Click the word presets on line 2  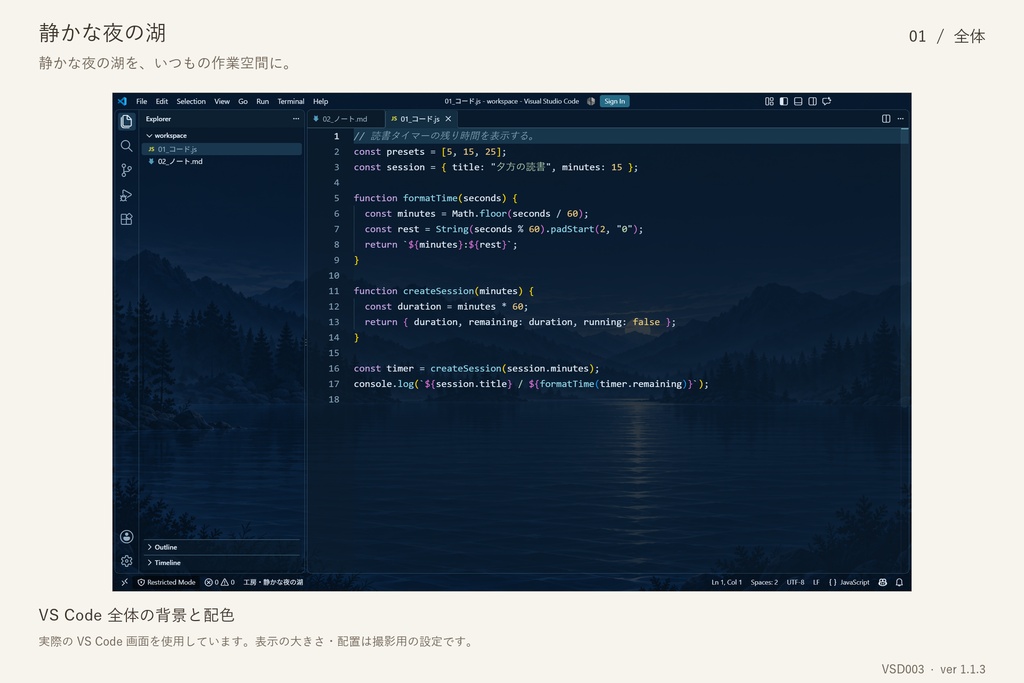pyautogui.click(x=406, y=151)
